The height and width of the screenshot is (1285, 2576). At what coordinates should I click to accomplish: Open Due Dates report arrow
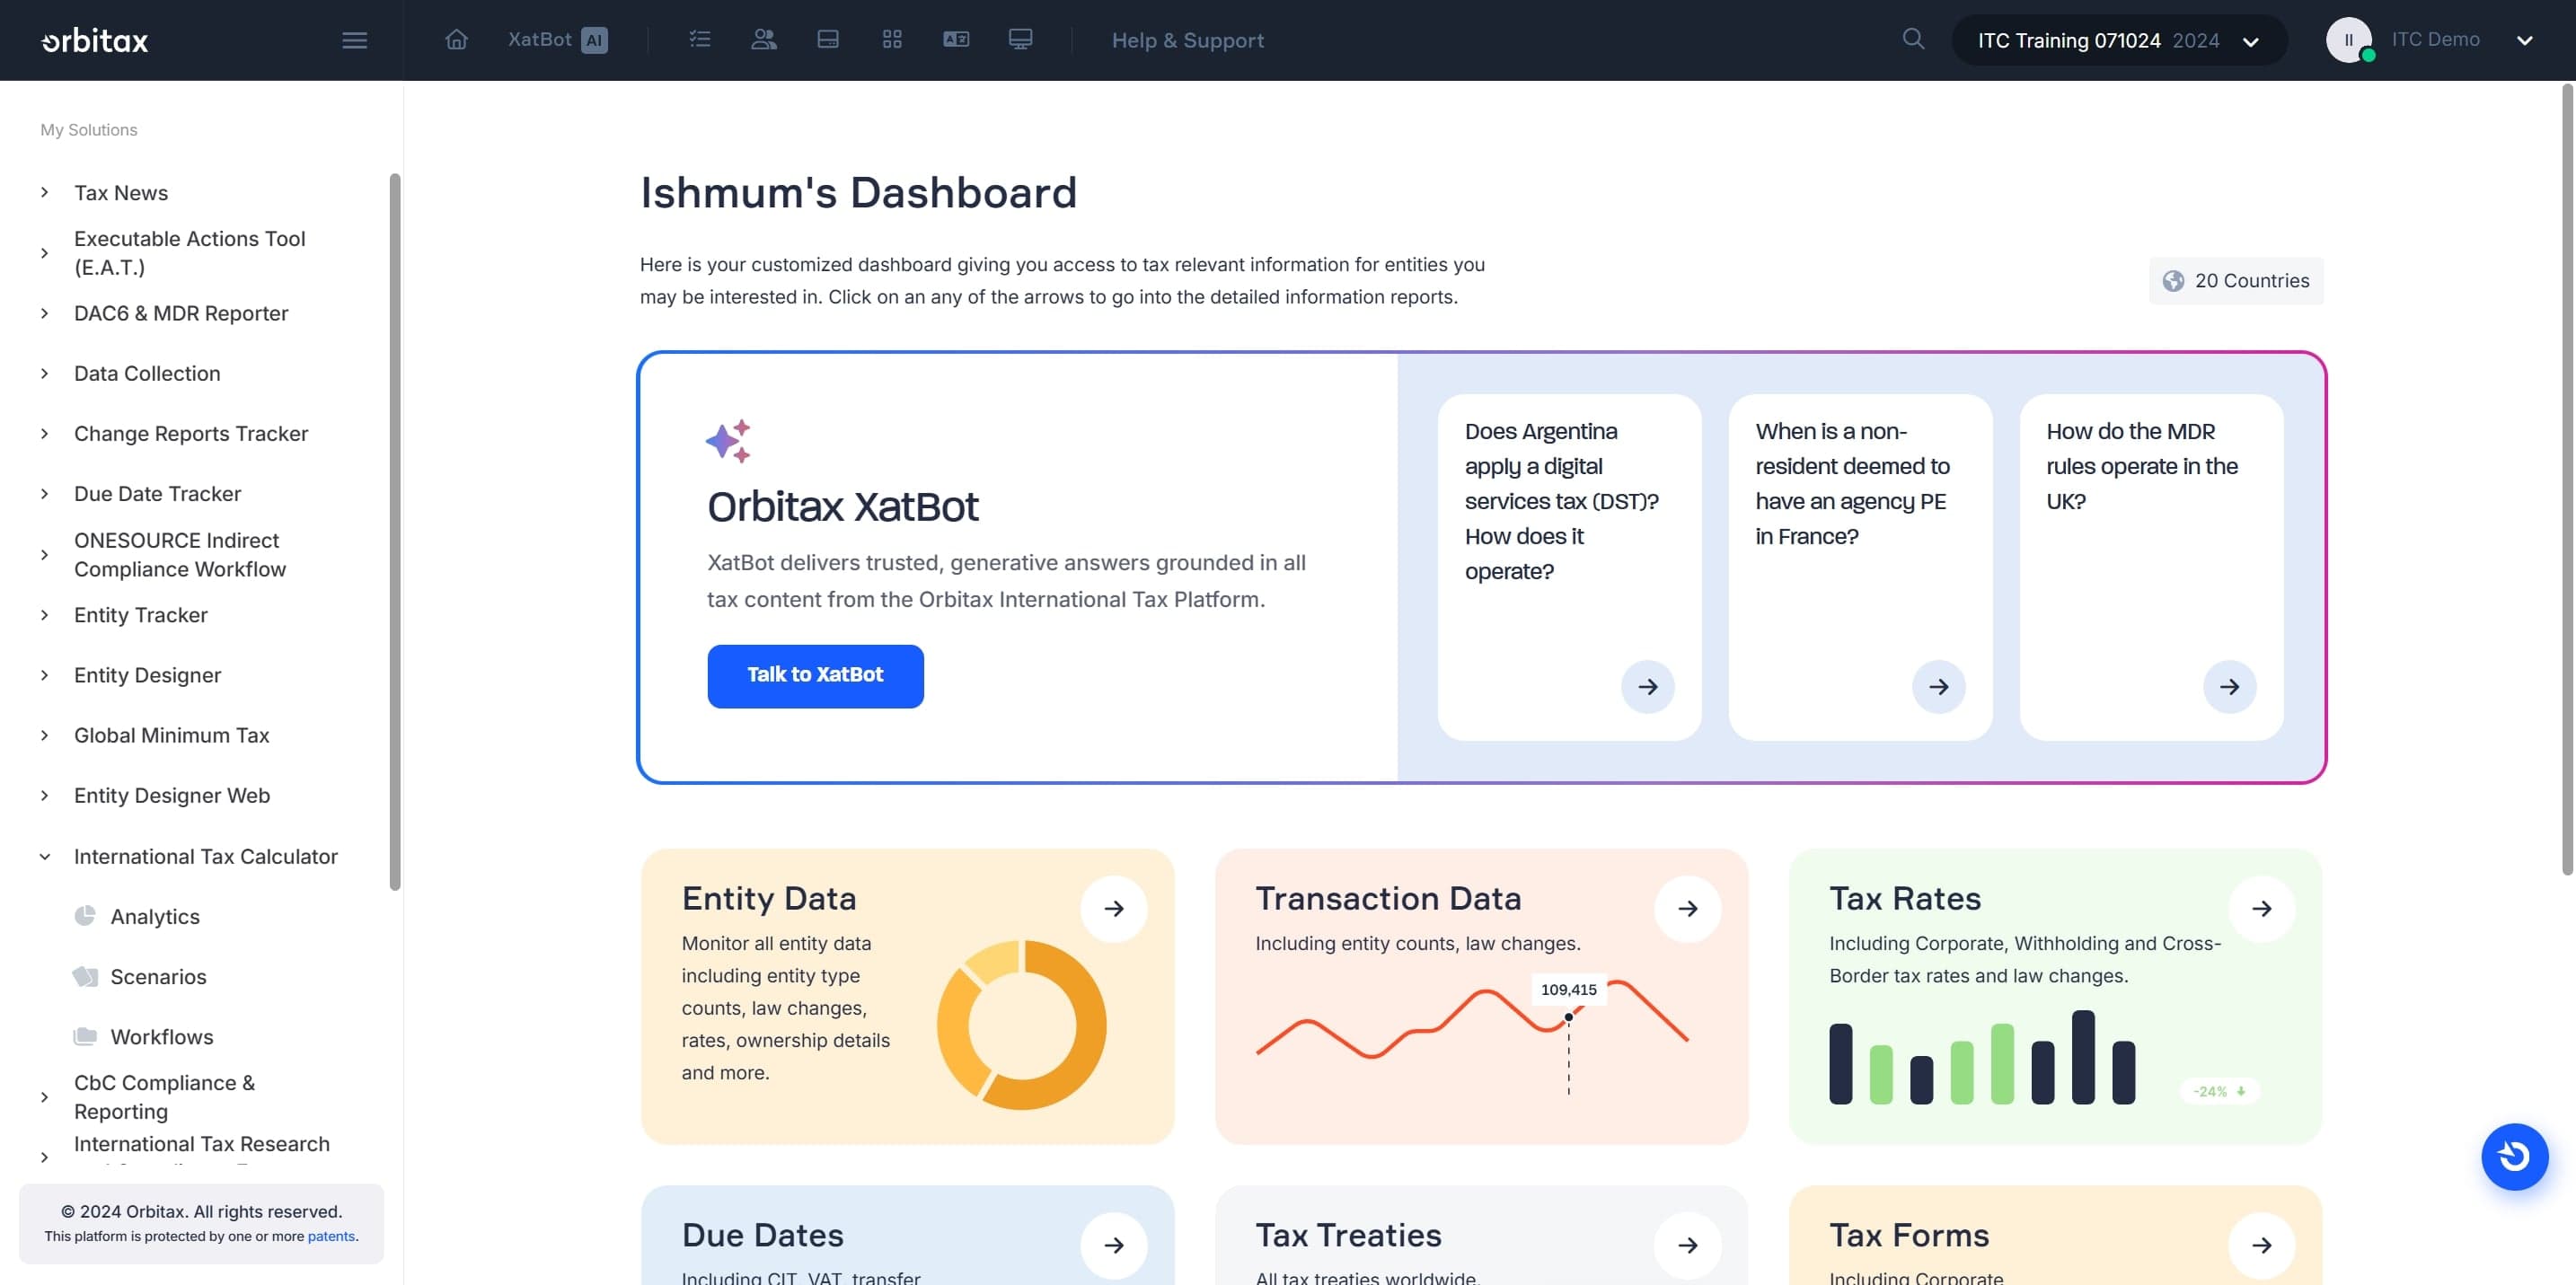pos(1114,1245)
